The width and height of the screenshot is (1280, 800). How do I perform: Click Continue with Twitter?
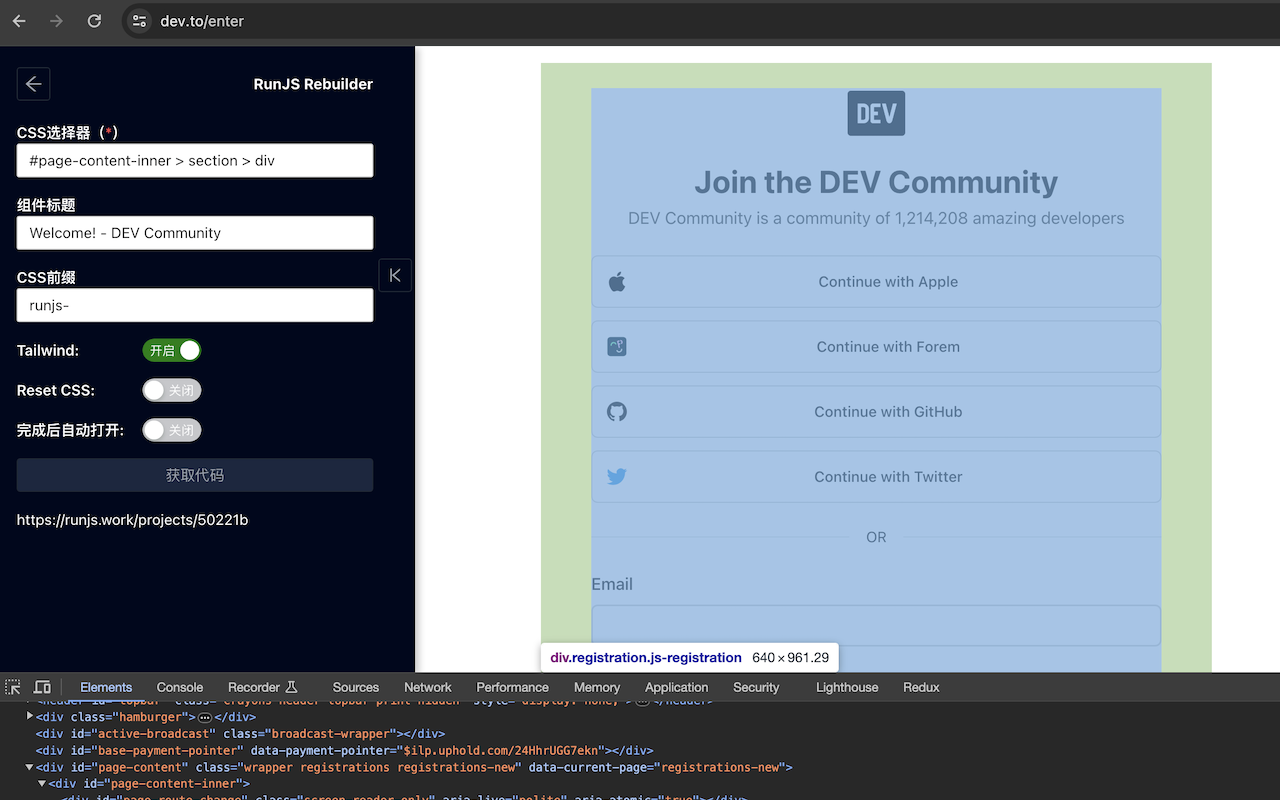coord(876,477)
